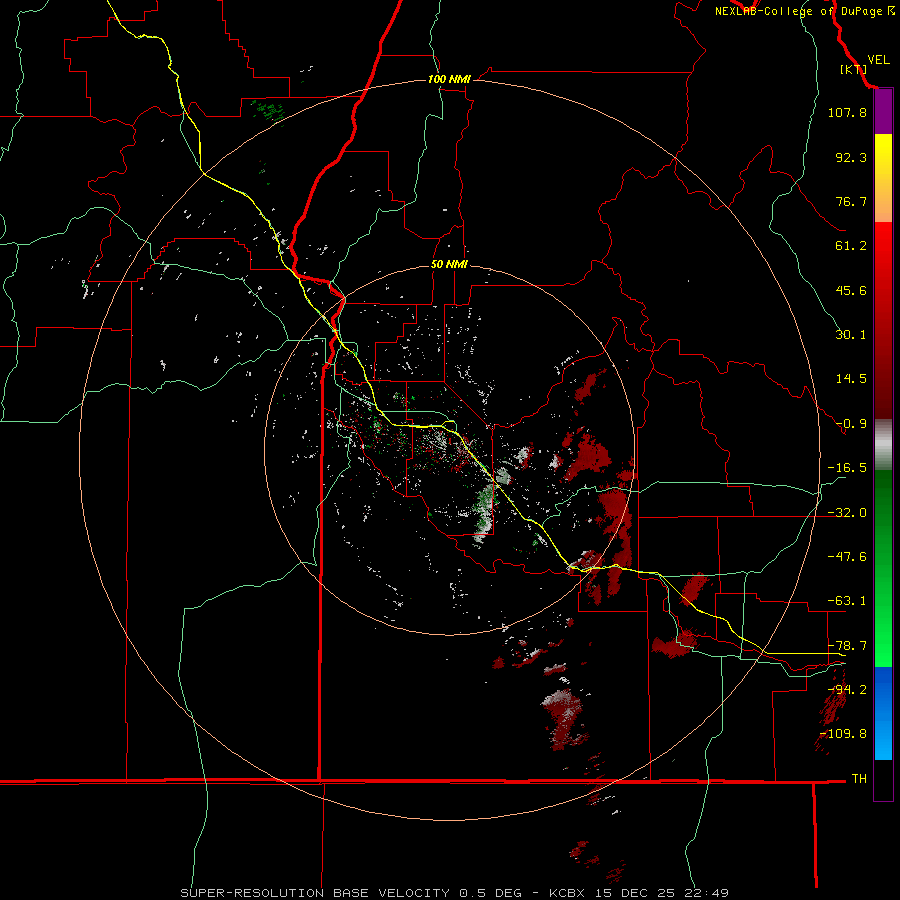
Task: Click the -78.7 scale value
Action: [x=847, y=646]
